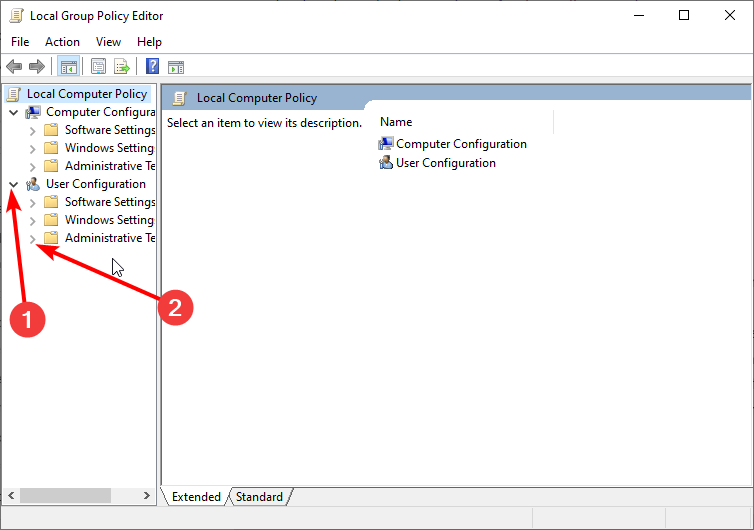Select Computer Configuration text in right pane
754x530 pixels.
tap(461, 144)
